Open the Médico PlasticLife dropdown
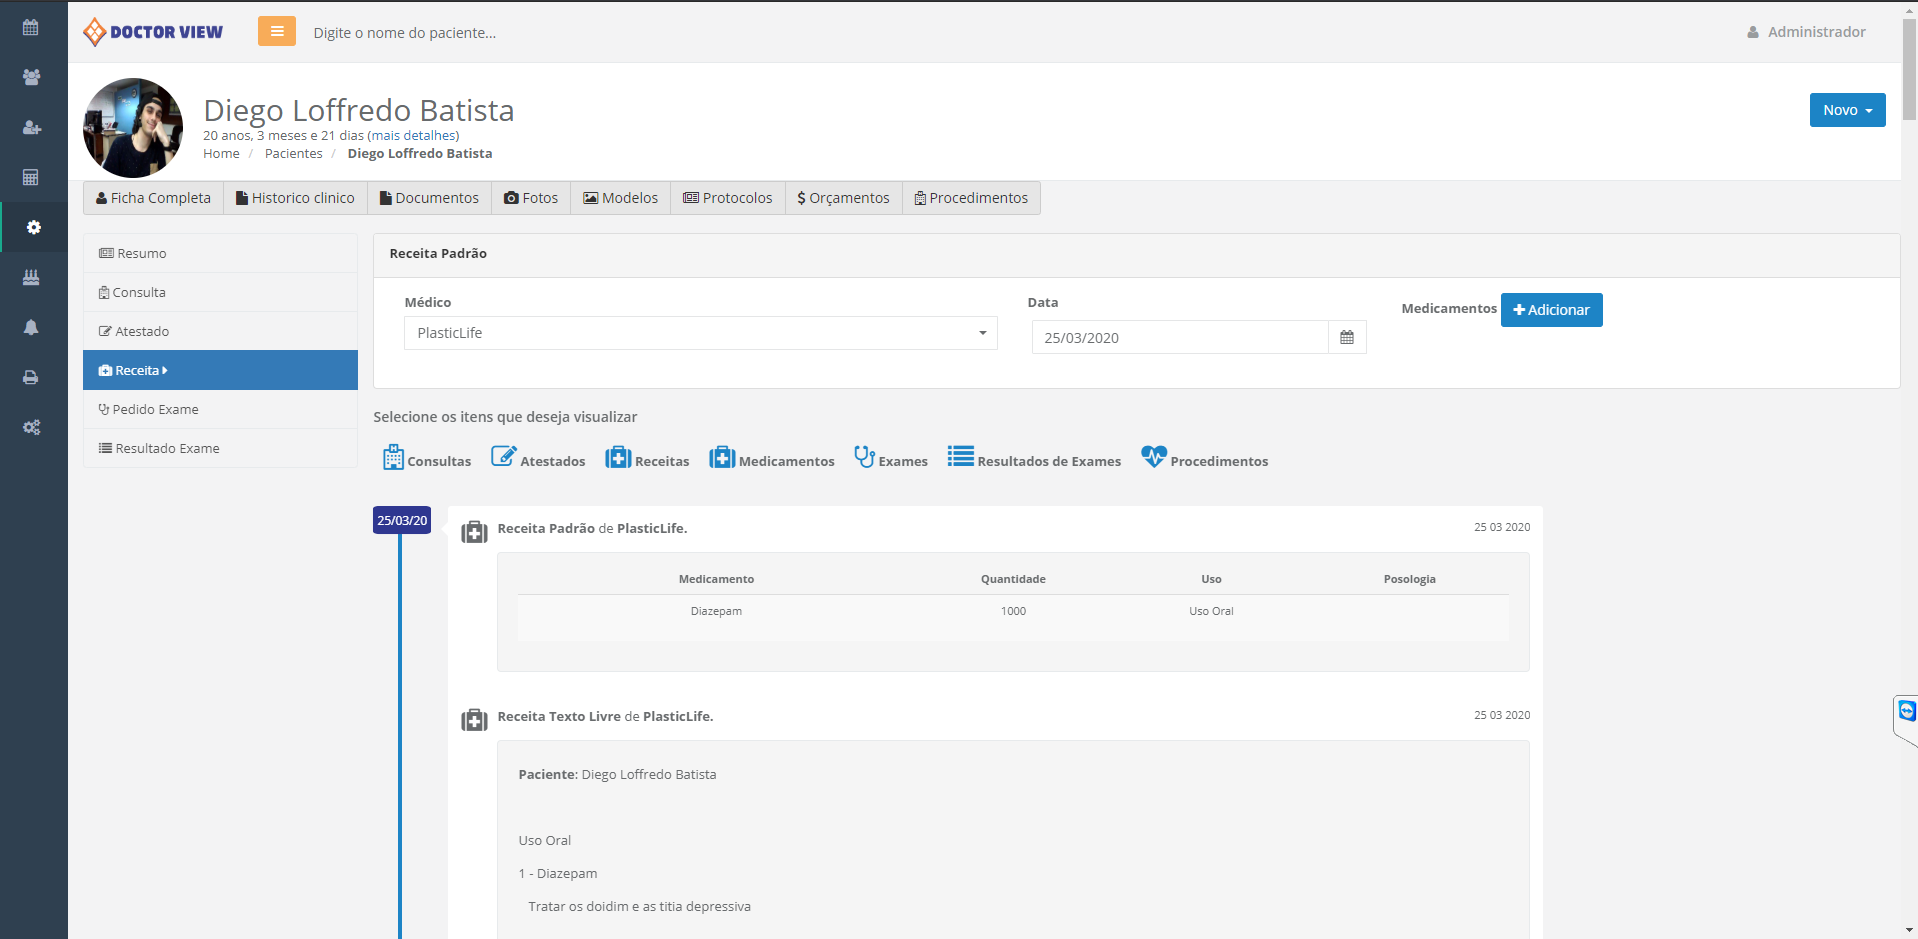 [x=700, y=333]
